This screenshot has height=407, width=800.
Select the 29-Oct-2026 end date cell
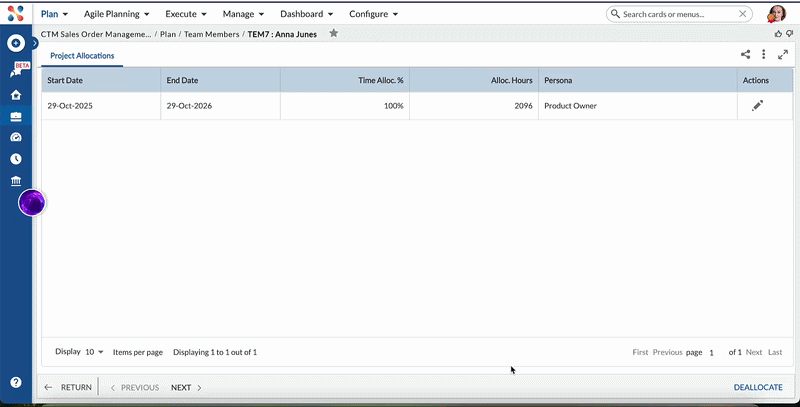click(x=220, y=106)
